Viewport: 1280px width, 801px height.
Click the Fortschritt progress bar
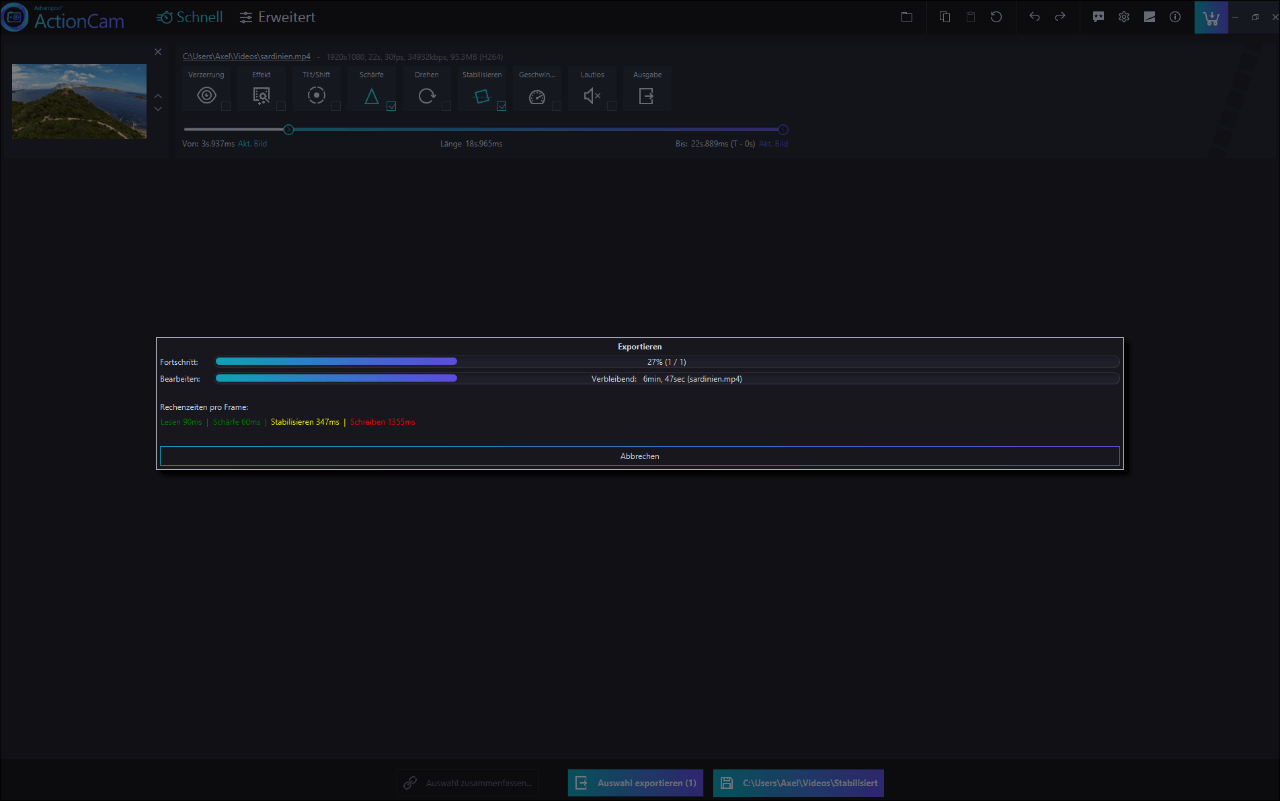click(667, 362)
